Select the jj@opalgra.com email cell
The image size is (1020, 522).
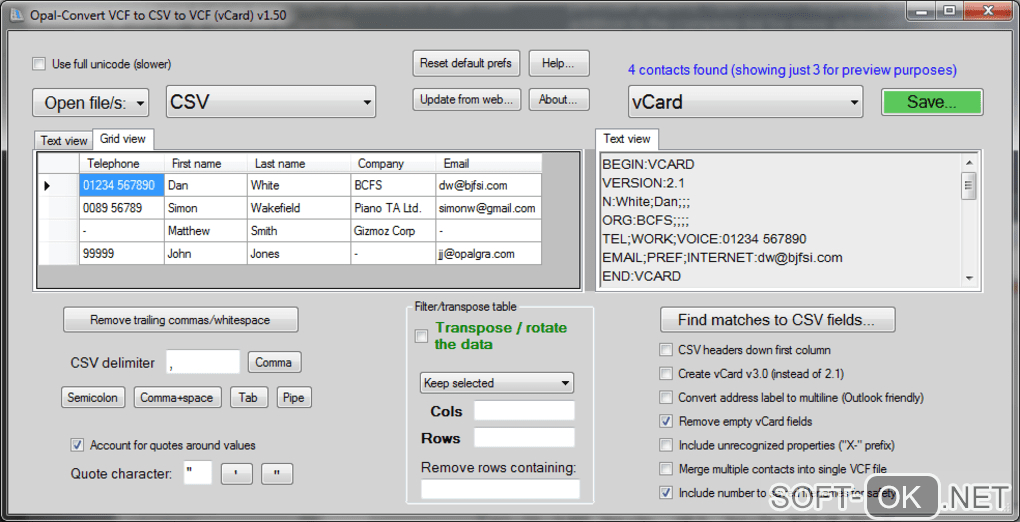coord(489,254)
